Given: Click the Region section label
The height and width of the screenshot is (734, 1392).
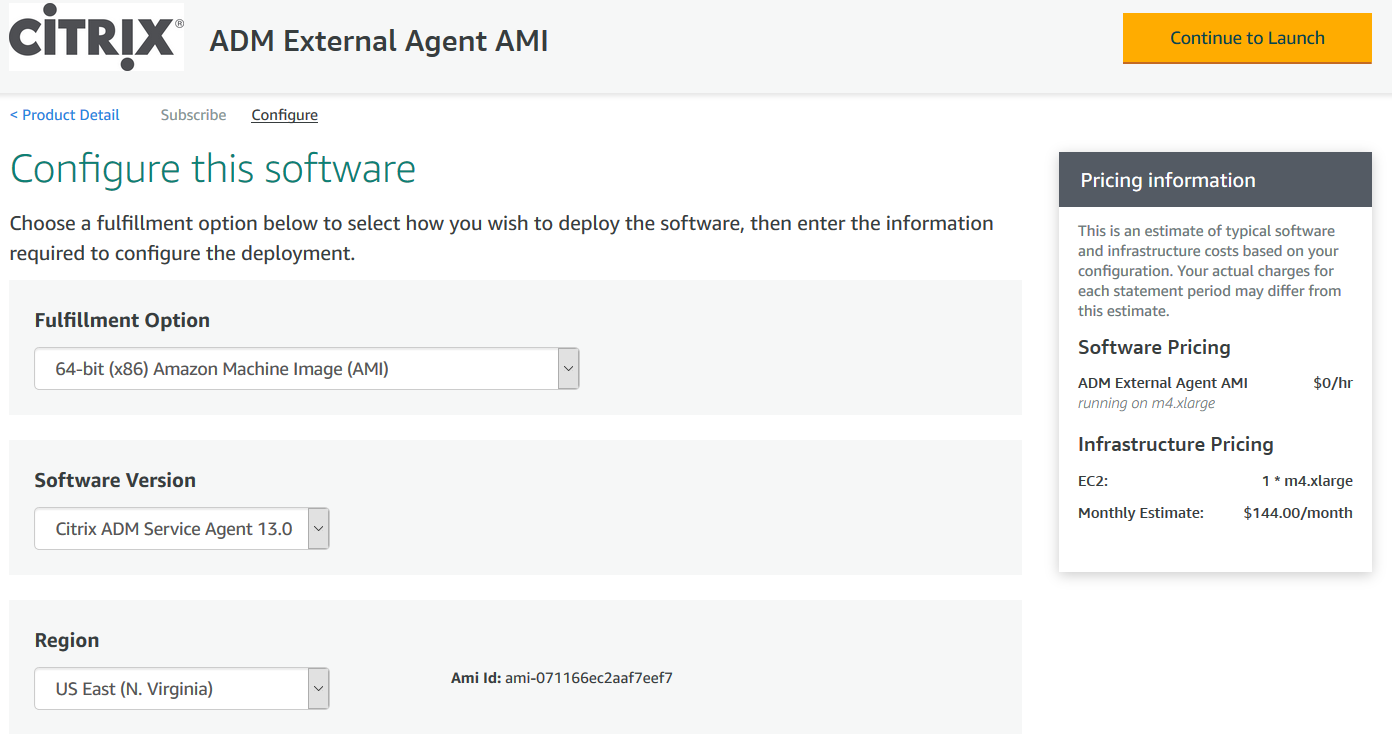Looking at the screenshot, I should [x=67, y=640].
